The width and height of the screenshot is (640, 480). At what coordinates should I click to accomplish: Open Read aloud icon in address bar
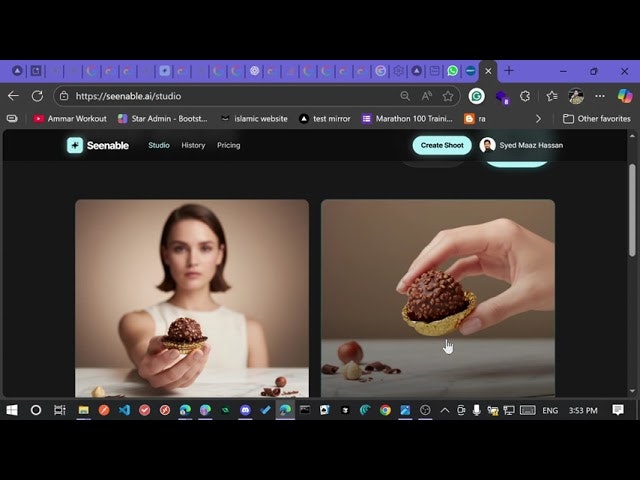click(x=427, y=96)
